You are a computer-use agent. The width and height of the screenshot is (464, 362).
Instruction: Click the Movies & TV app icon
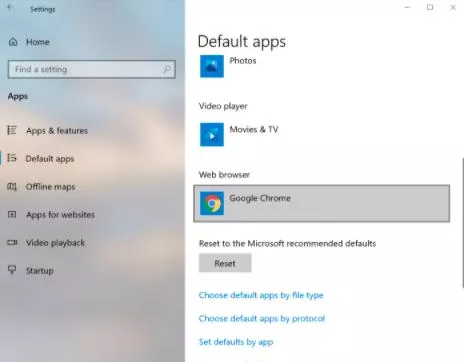click(x=212, y=134)
